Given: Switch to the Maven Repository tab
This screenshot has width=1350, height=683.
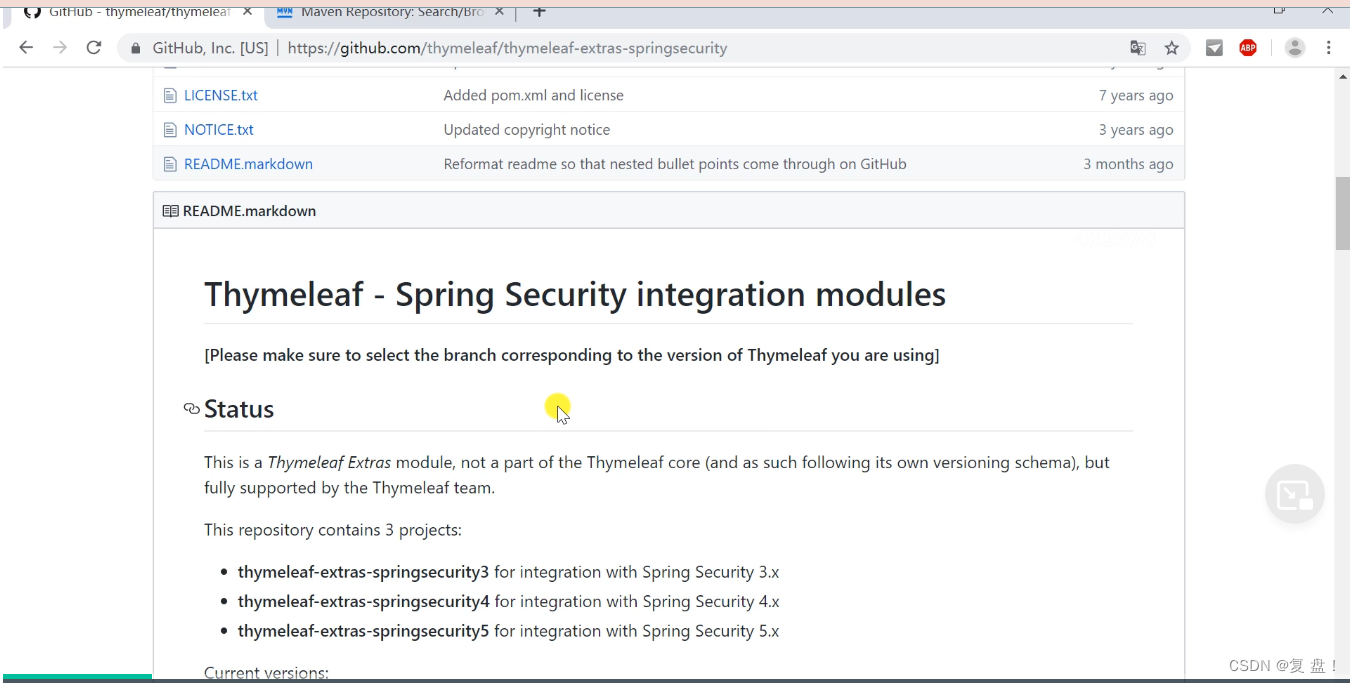Looking at the screenshot, I should pos(392,12).
